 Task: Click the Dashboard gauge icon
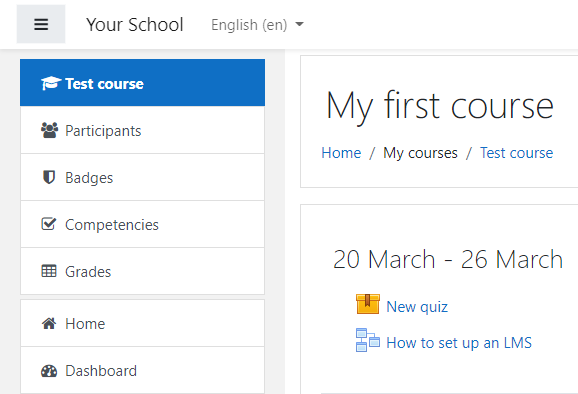(x=49, y=371)
